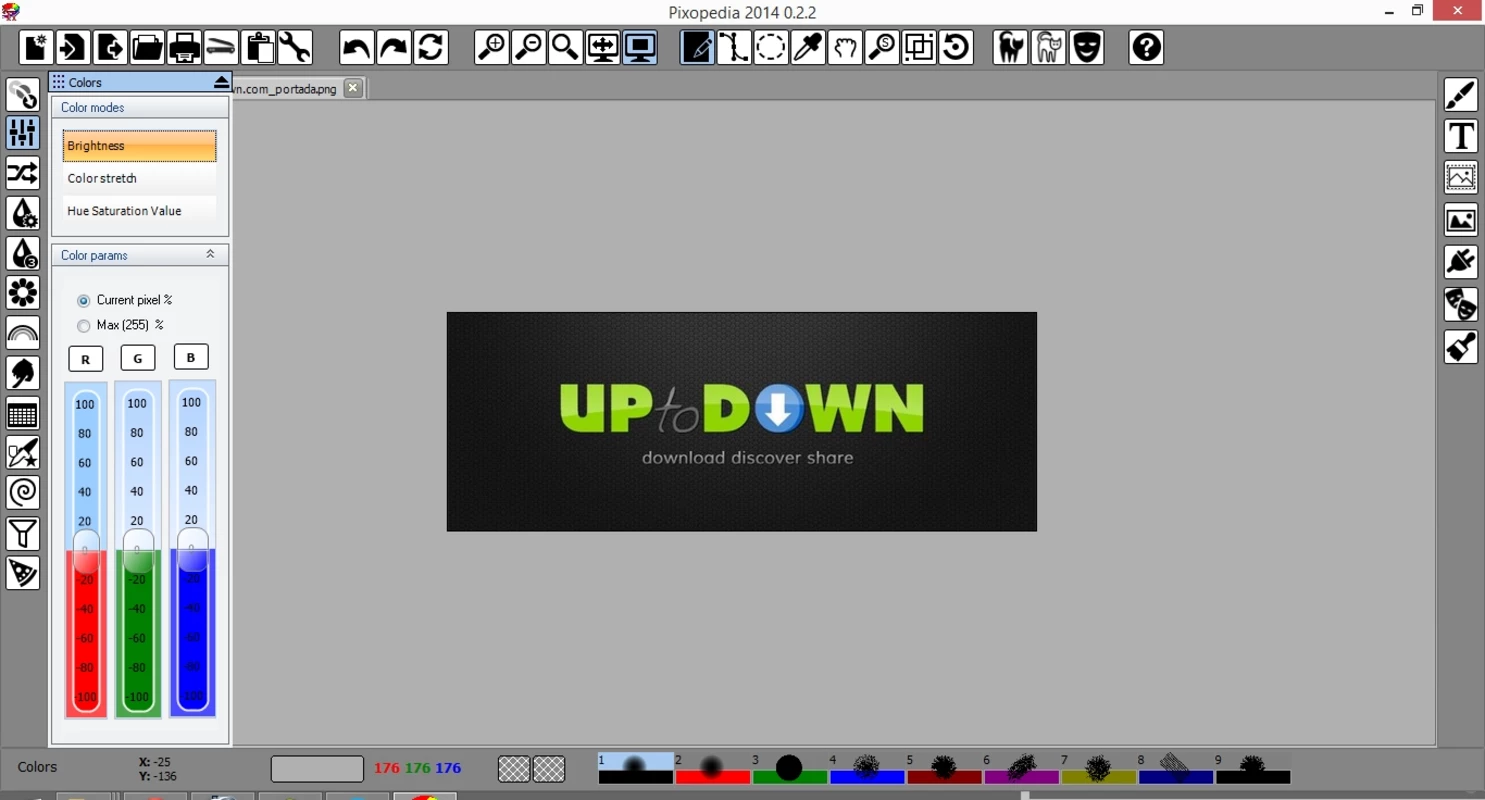This screenshot has height=800, width=1485.
Task: Select black brush preset 9
Action: pos(1253,768)
